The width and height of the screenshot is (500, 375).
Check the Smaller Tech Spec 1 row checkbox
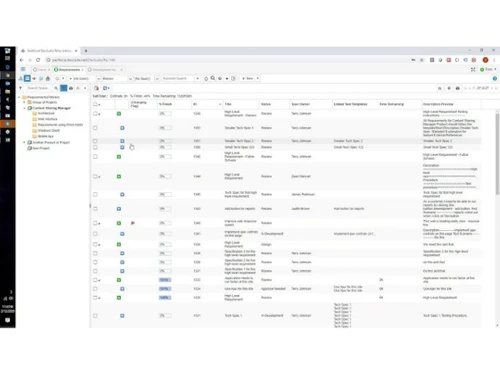(95, 128)
